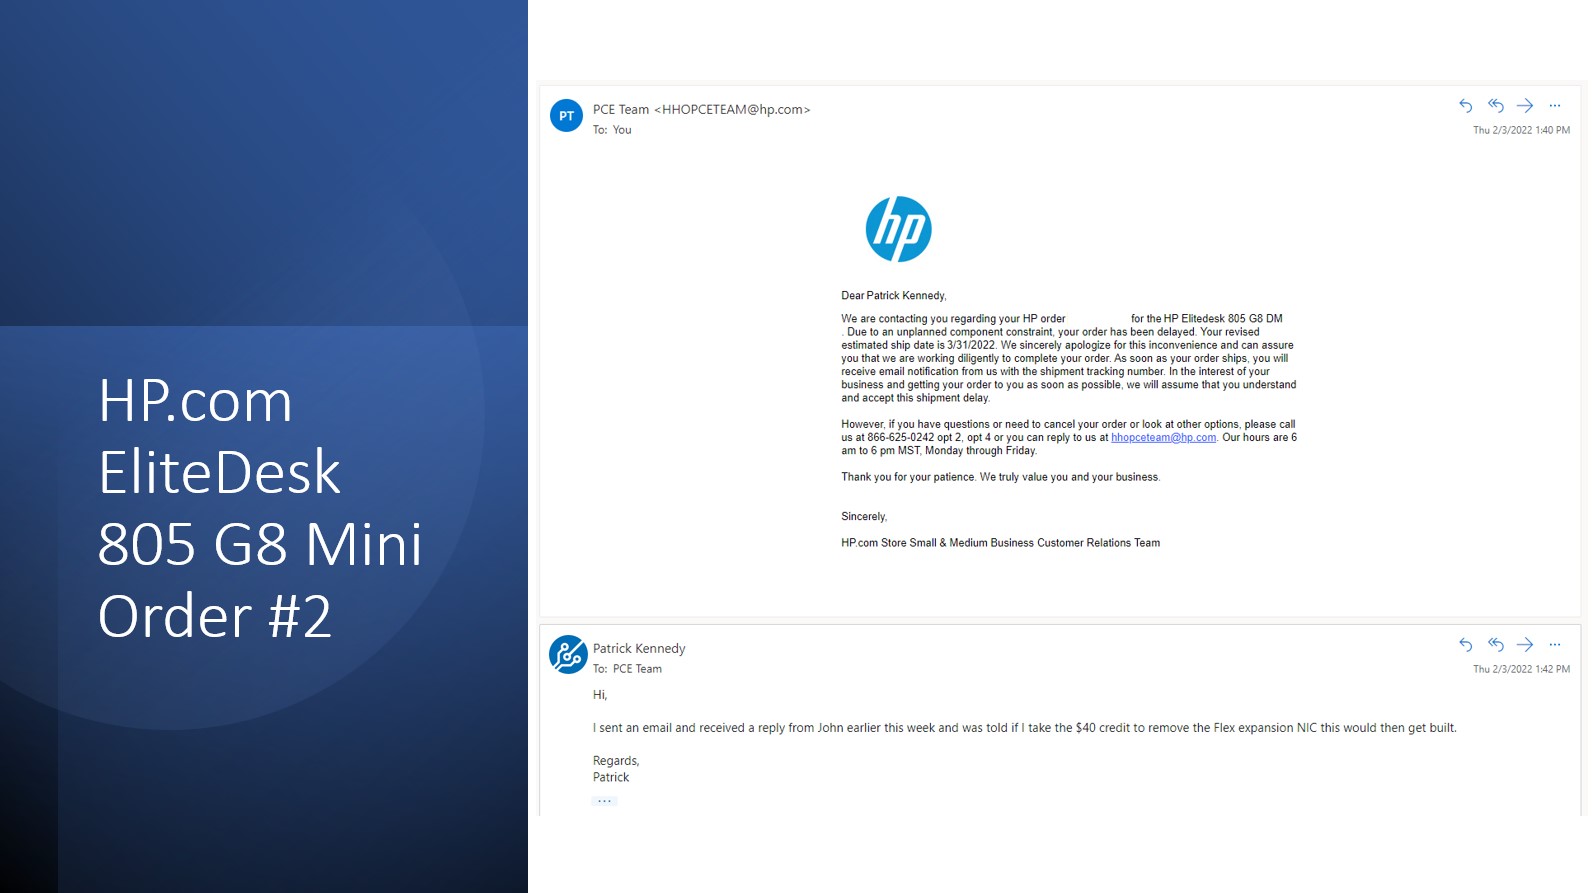The image size is (1594, 893).
Task: Click Reply All icon on PCE Team email
Action: tap(1495, 106)
